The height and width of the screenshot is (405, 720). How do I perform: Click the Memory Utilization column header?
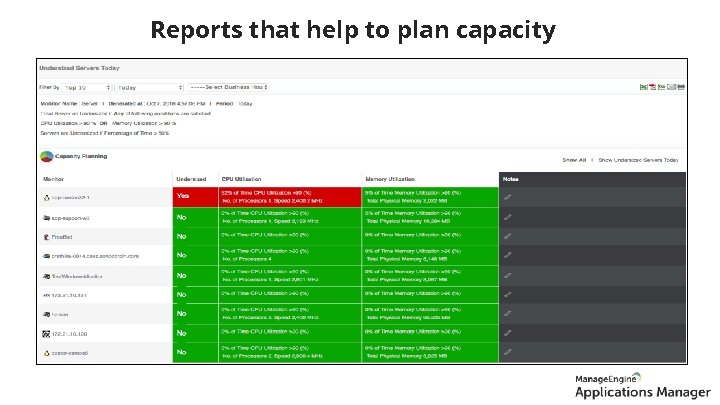click(390, 179)
